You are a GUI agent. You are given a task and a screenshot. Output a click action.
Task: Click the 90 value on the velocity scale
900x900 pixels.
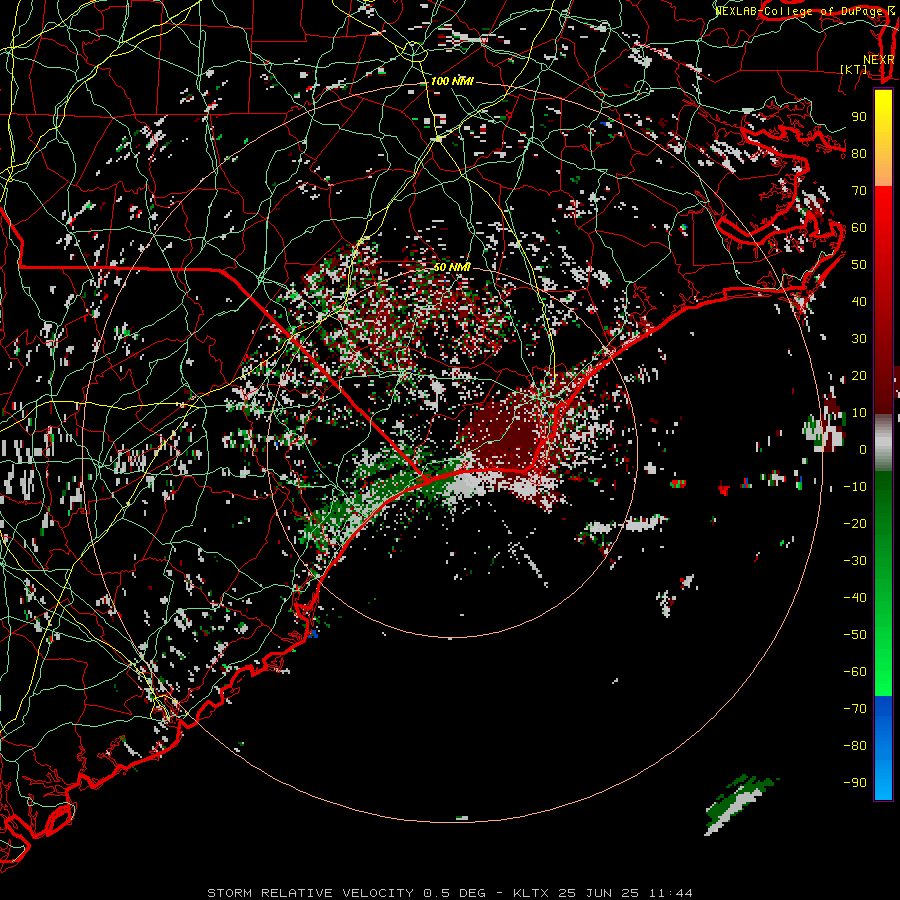(x=859, y=117)
